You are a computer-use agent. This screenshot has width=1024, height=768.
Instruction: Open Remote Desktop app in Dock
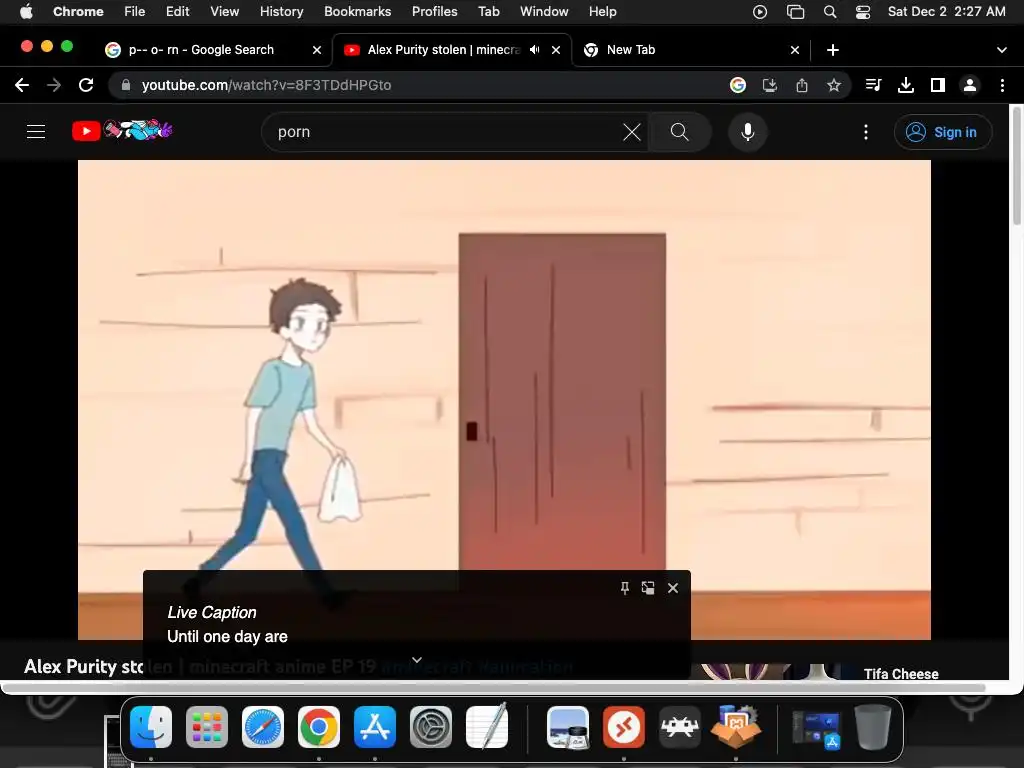pos(624,727)
